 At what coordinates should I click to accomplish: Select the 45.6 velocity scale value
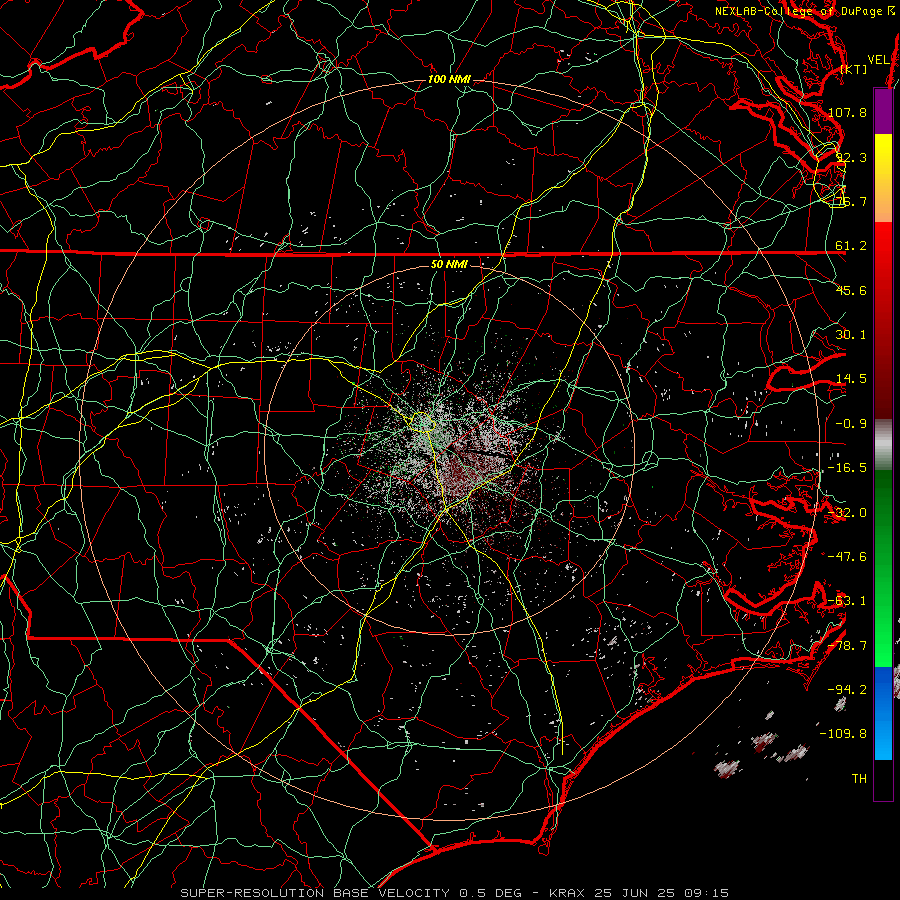point(851,290)
